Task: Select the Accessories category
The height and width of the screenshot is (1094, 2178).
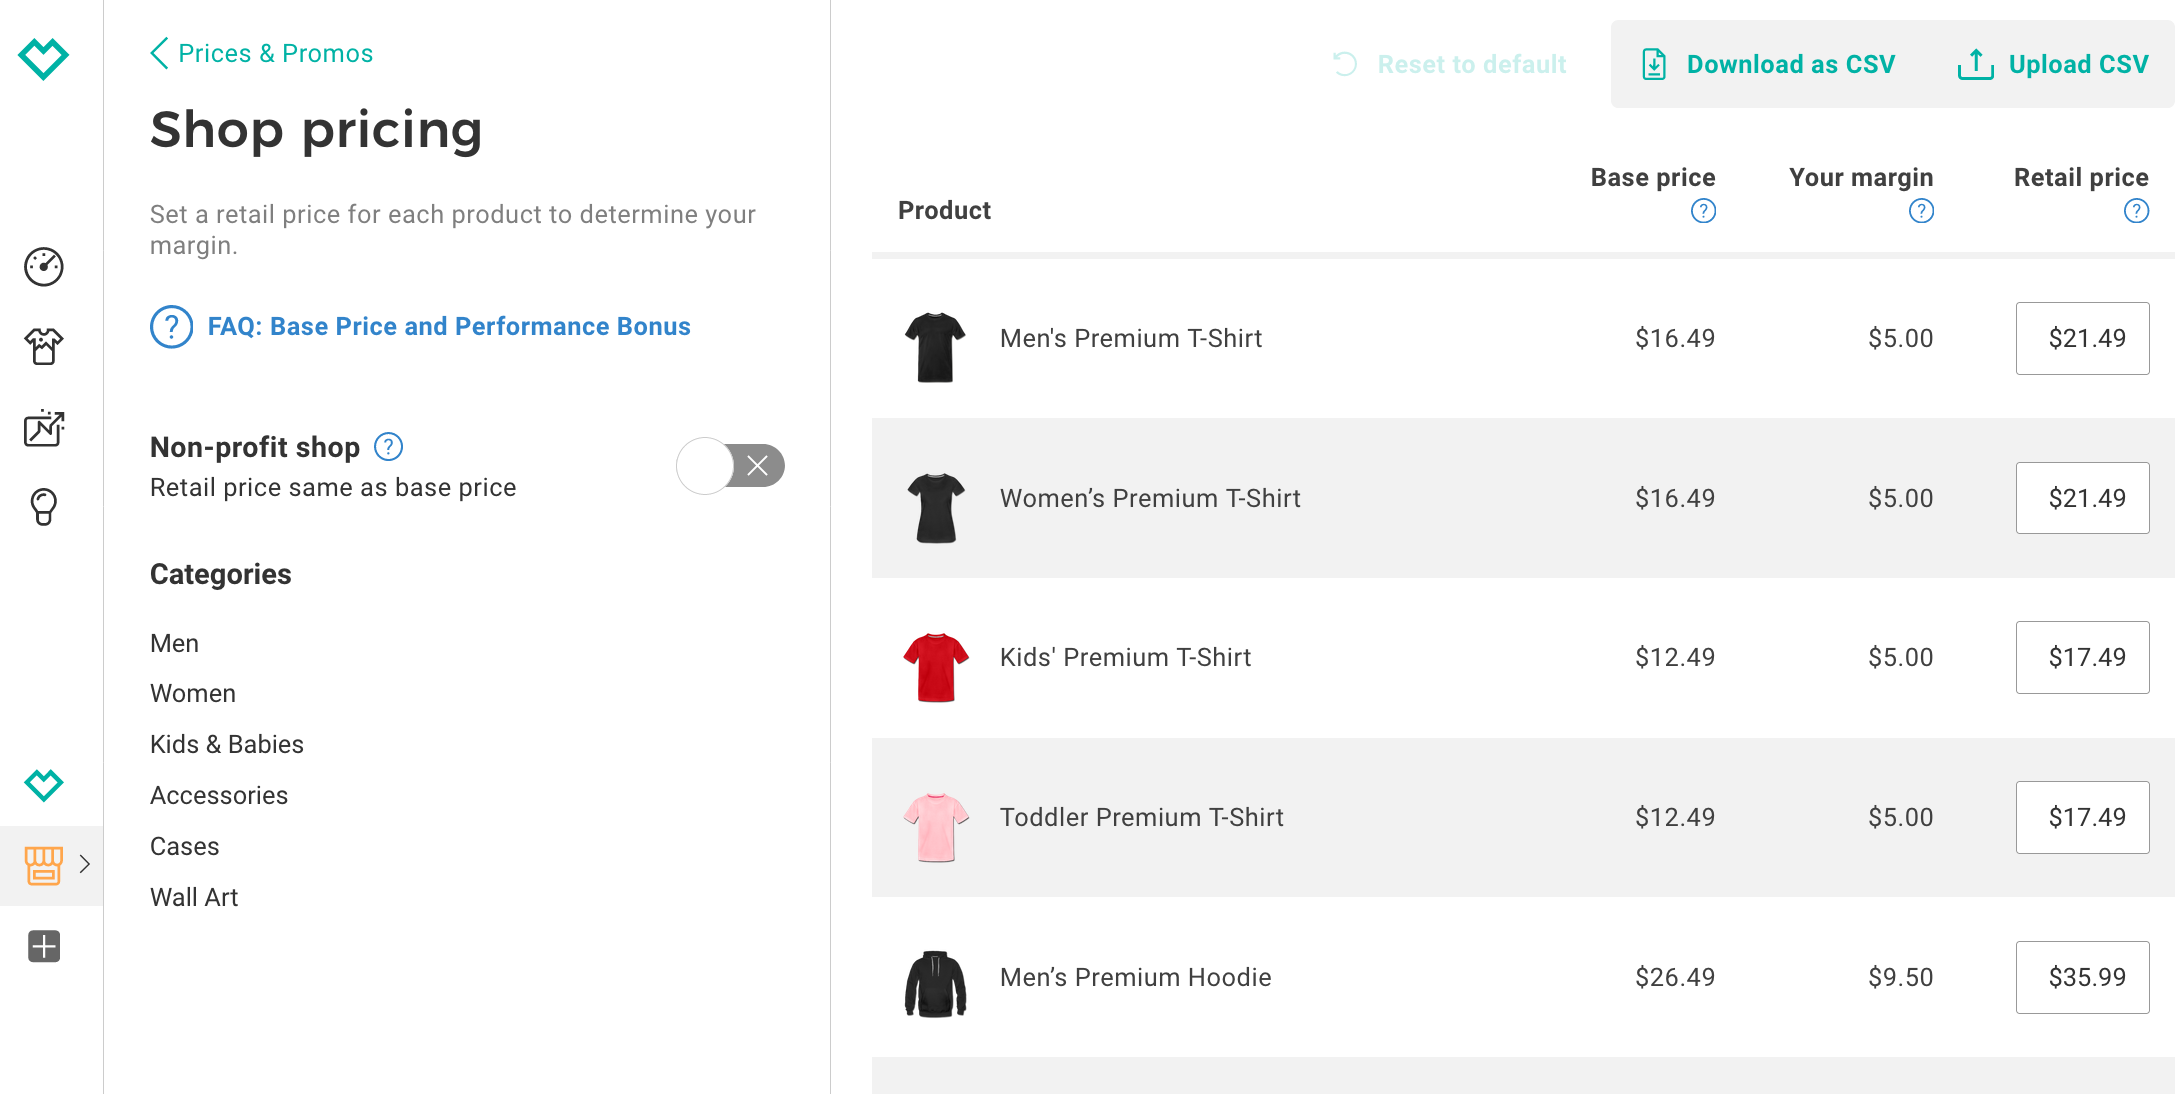Action: click(x=219, y=795)
